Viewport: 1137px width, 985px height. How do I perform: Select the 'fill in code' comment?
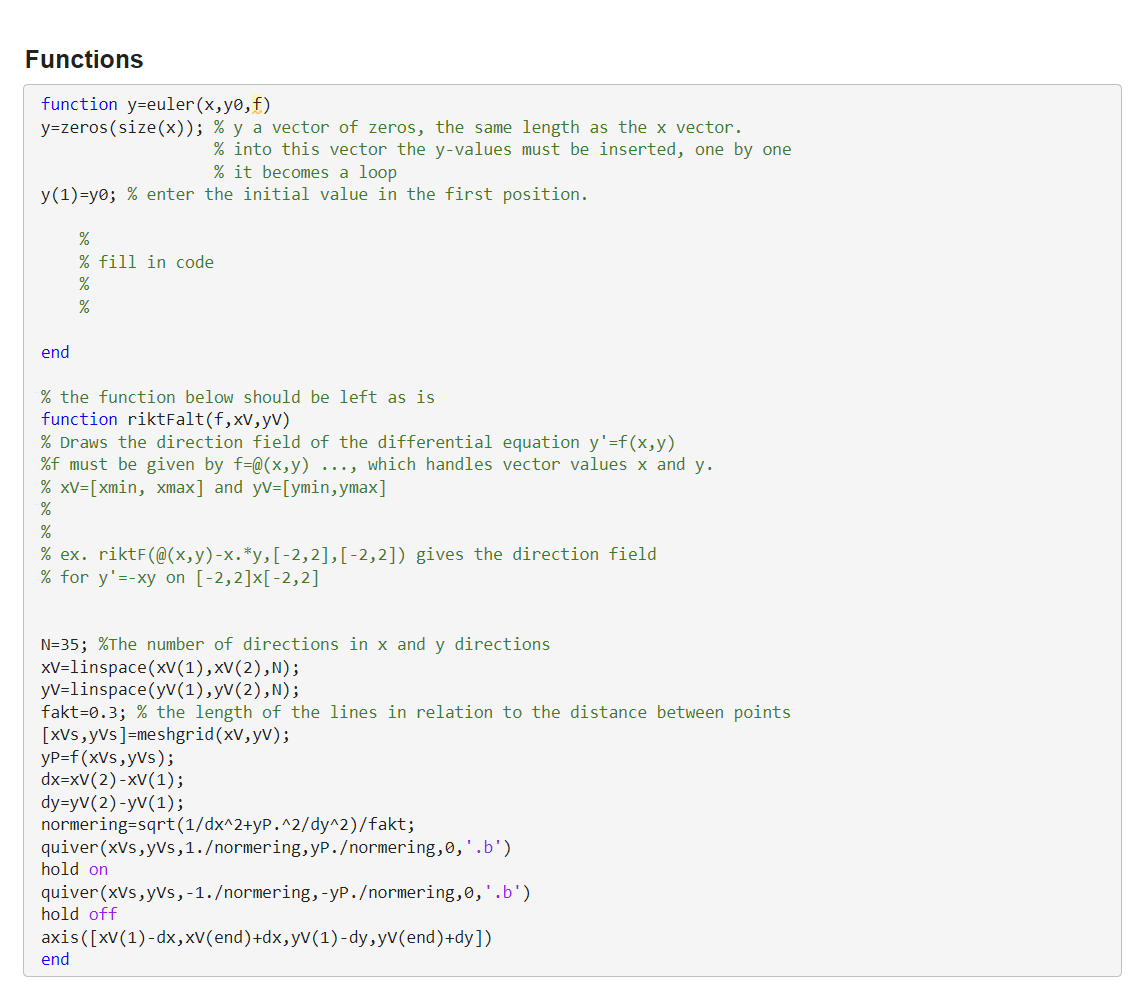(x=146, y=261)
